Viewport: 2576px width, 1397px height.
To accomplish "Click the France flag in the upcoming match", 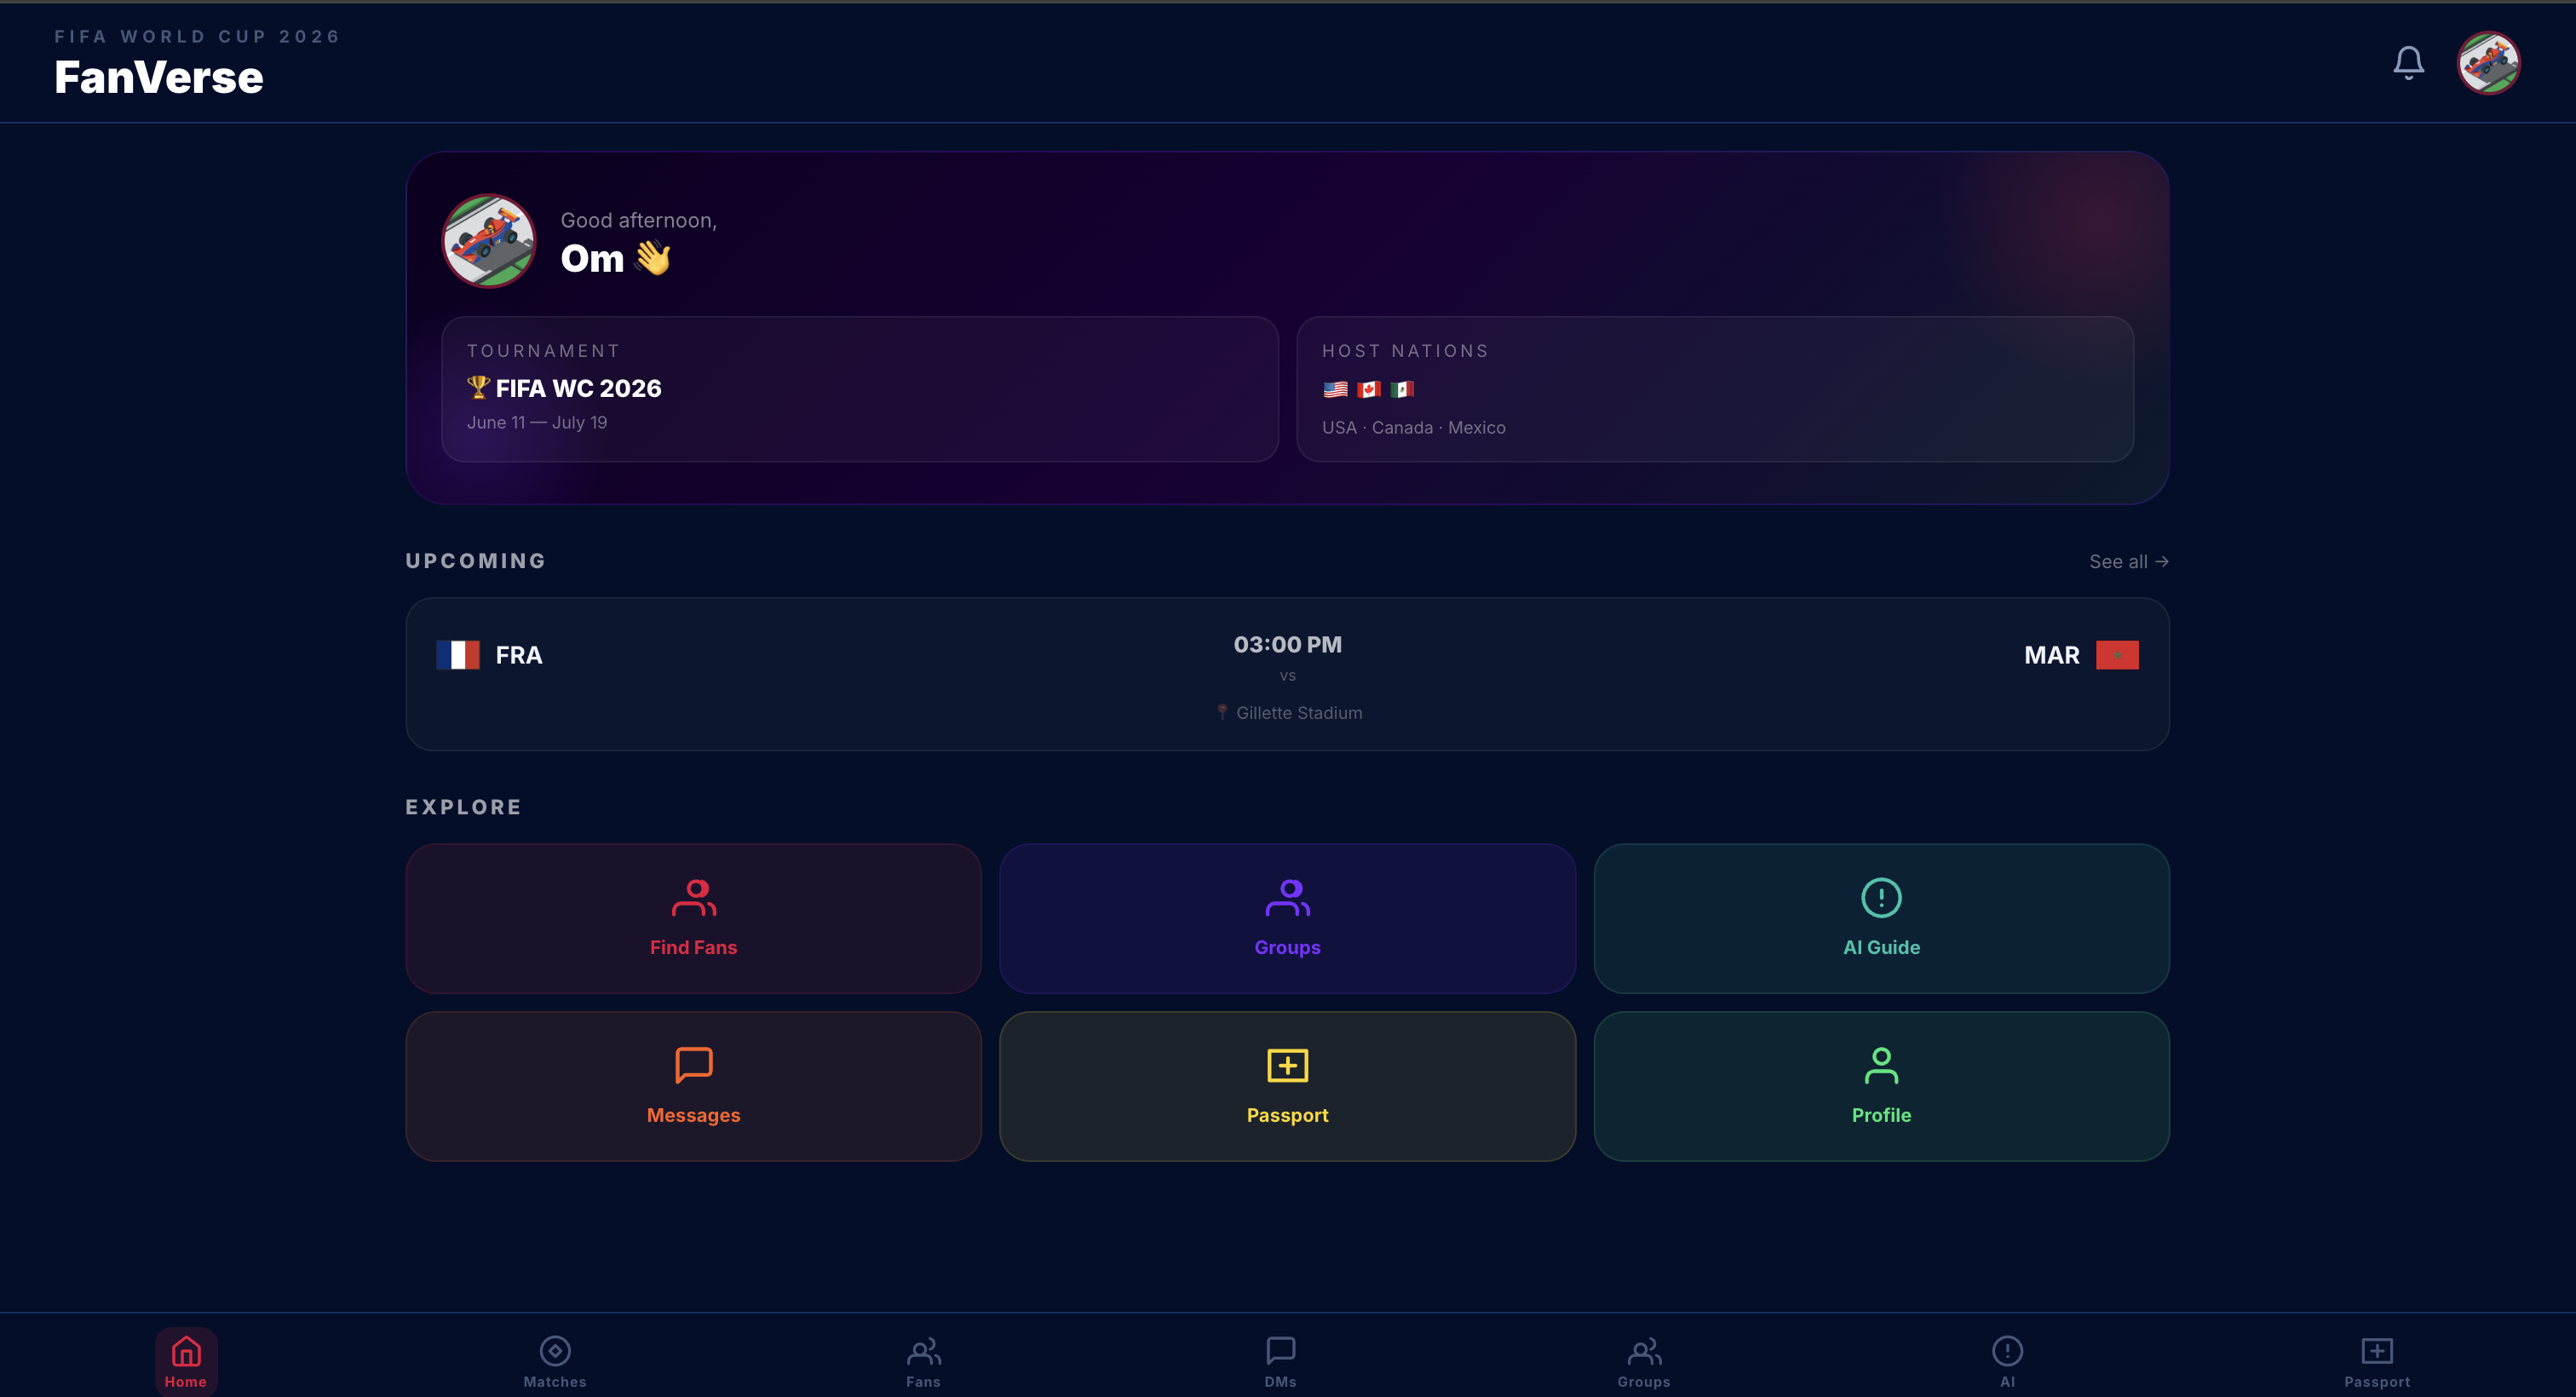I will pos(458,655).
